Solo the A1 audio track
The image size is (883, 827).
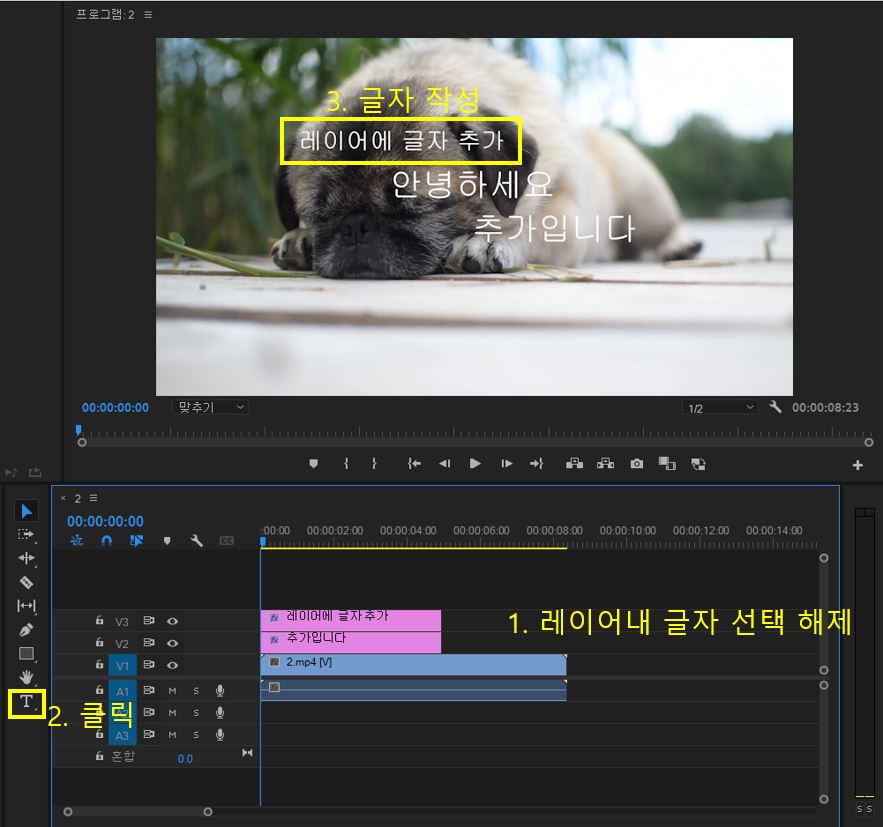pyautogui.click(x=196, y=691)
